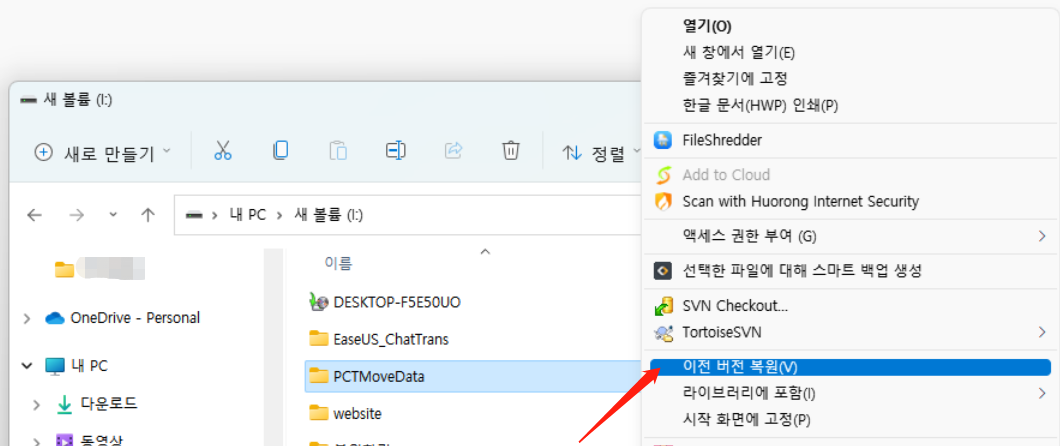Screen dimensions: 1060x446
Task: Collapse the 내 PC tree node
Action: (27, 366)
